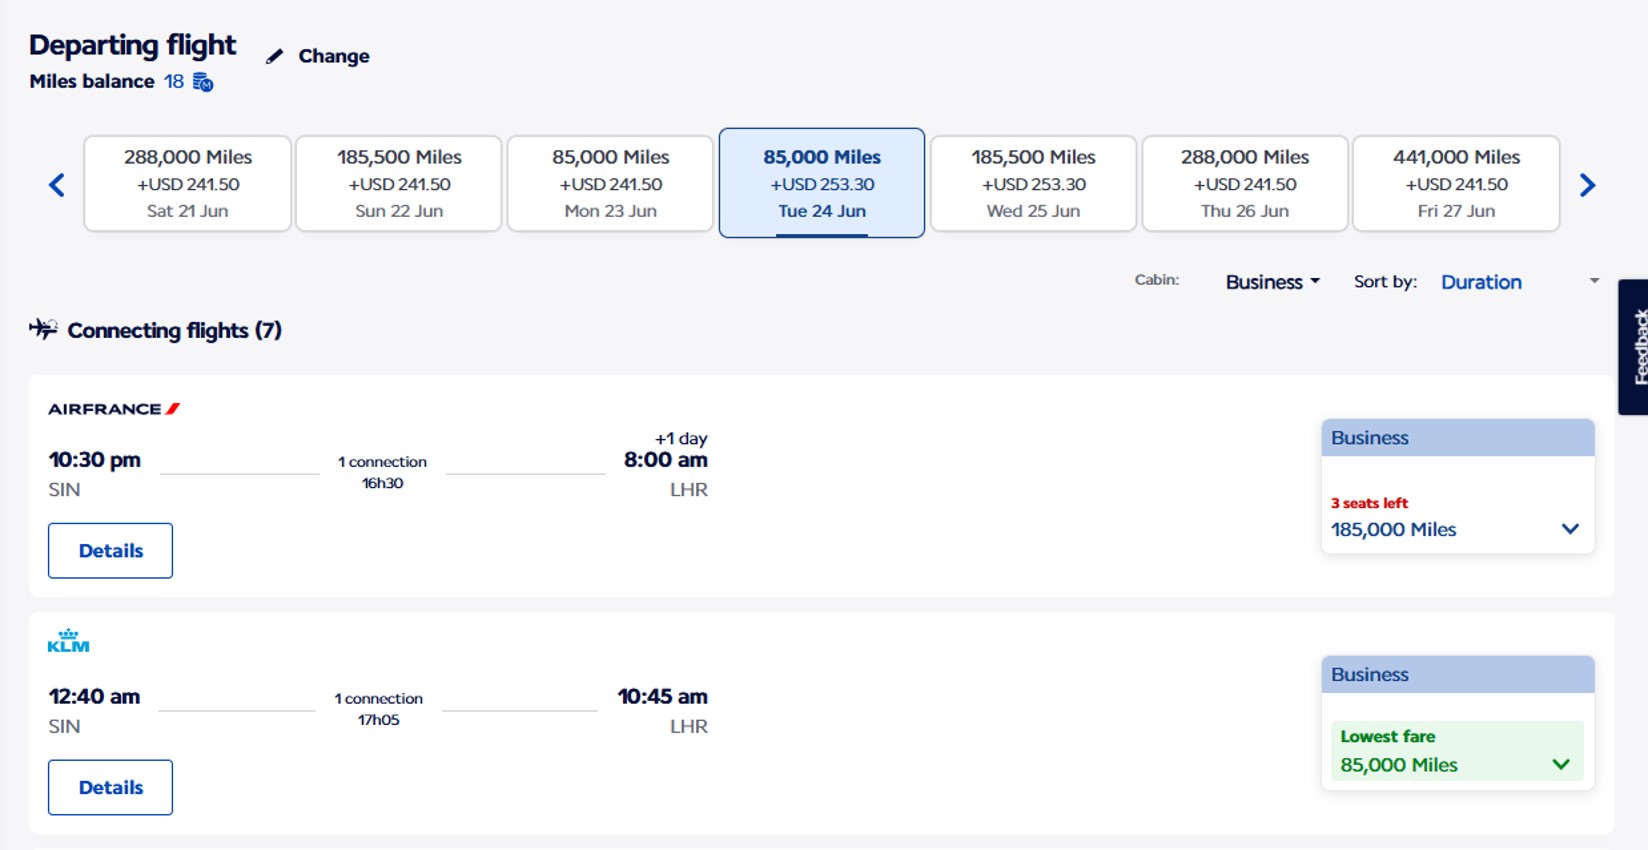Viewport: 1648px width, 850px height.
Task: Click the '3 seats left' notice
Action: pyautogui.click(x=1369, y=503)
